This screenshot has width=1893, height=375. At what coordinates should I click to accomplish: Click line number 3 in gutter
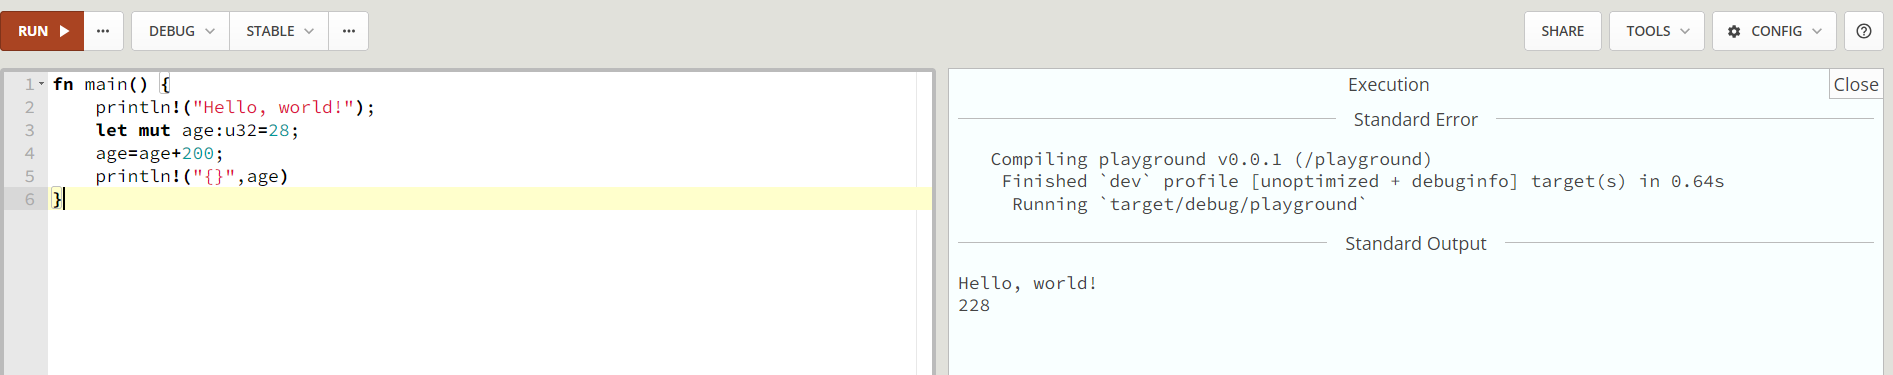[29, 130]
